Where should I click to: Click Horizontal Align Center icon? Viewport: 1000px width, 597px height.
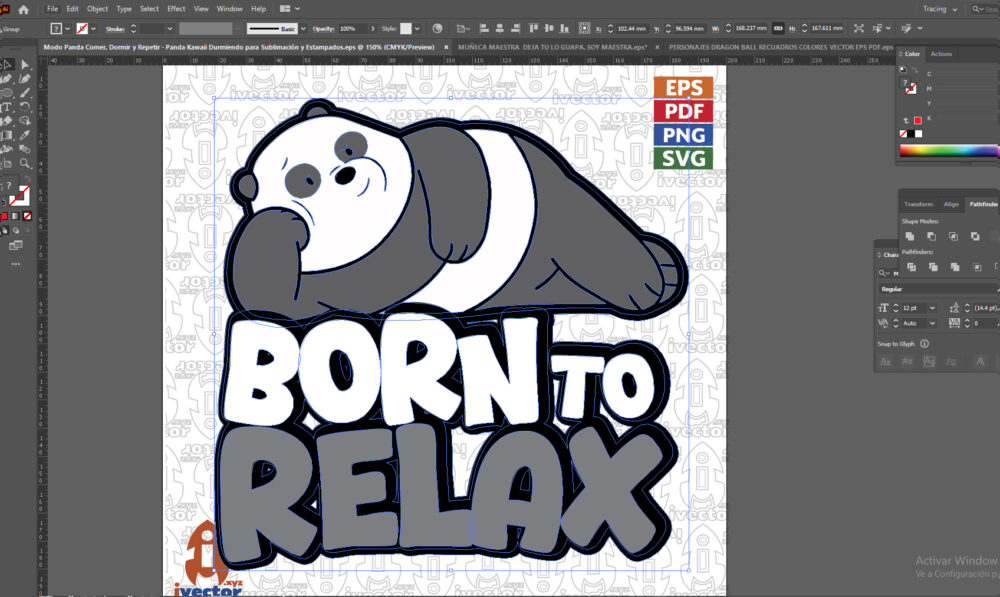coord(499,28)
